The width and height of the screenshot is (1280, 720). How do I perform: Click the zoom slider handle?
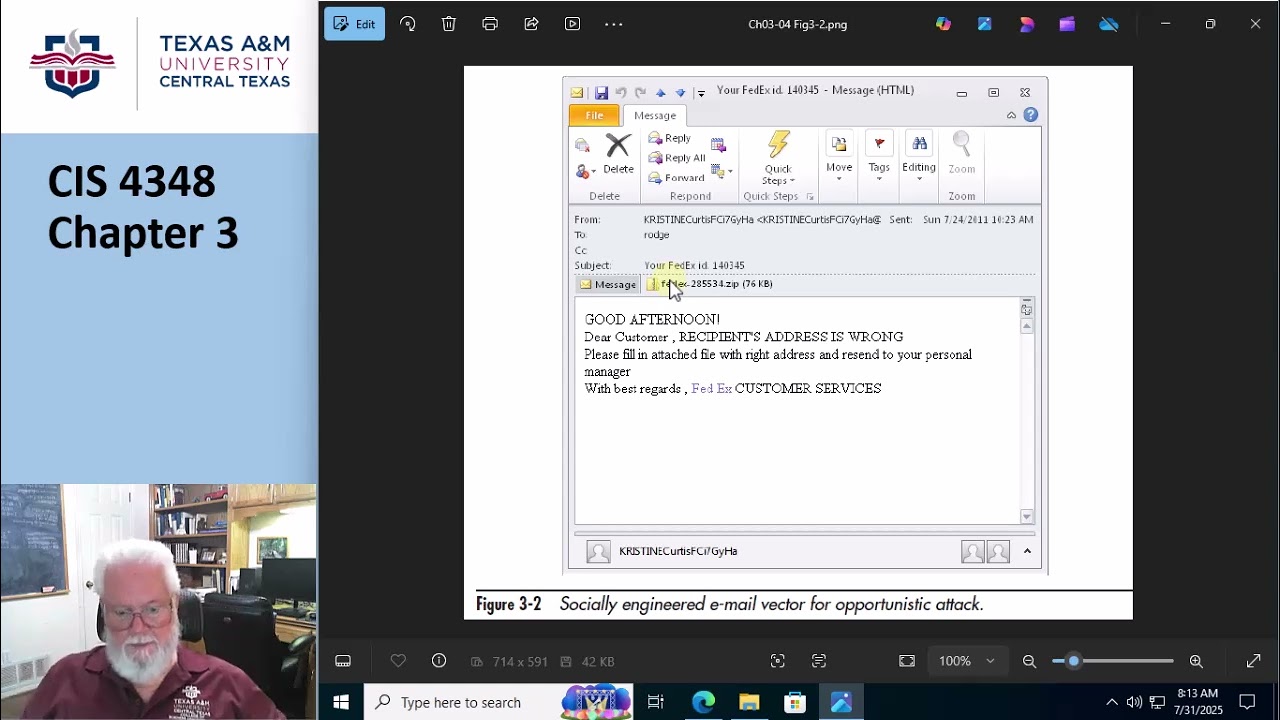click(x=1074, y=661)
